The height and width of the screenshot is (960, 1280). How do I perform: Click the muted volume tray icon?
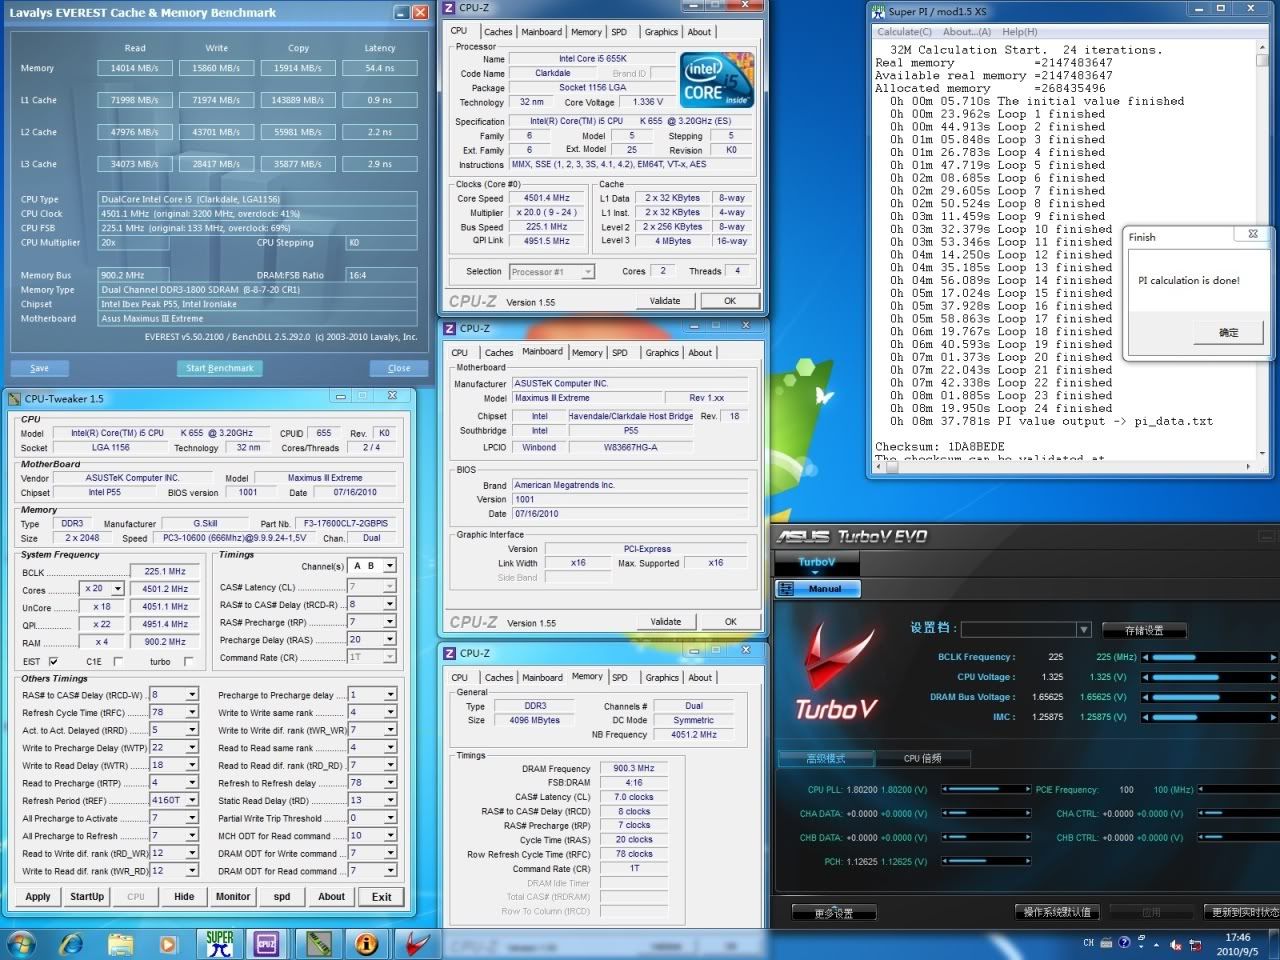point(1176,943)
